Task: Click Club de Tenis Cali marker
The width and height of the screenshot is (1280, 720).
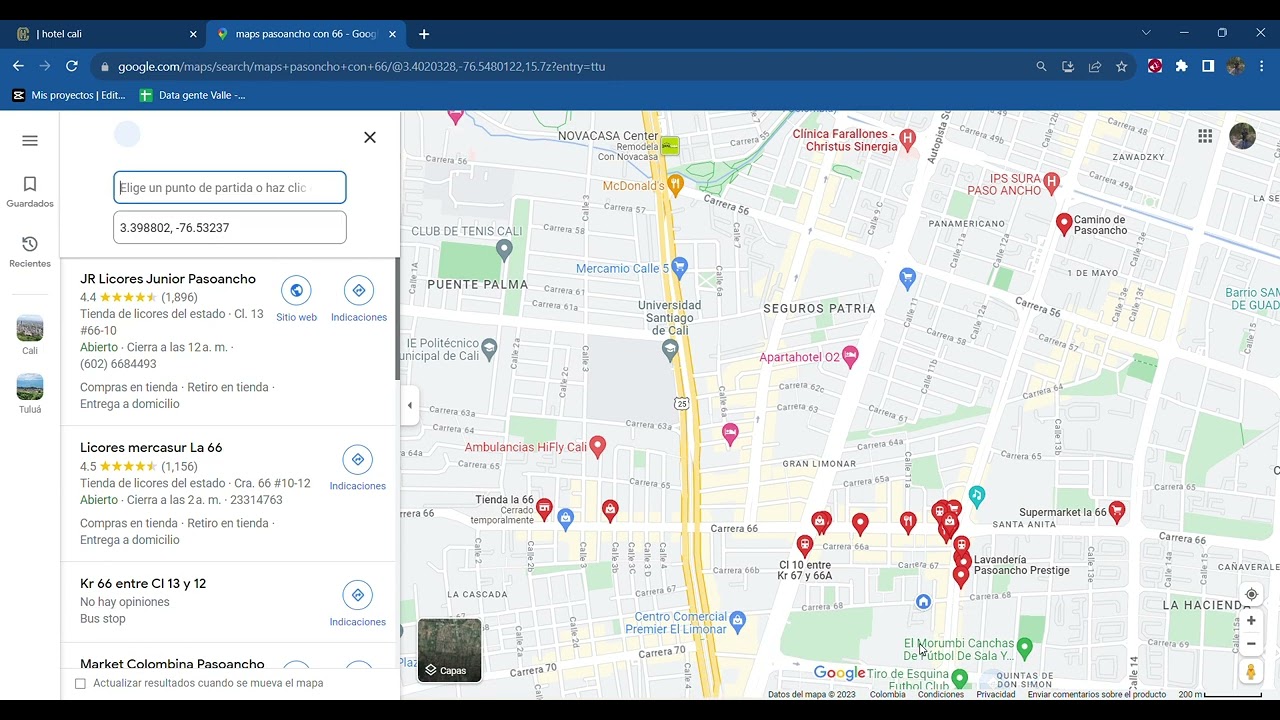Action: click(504, 247)
